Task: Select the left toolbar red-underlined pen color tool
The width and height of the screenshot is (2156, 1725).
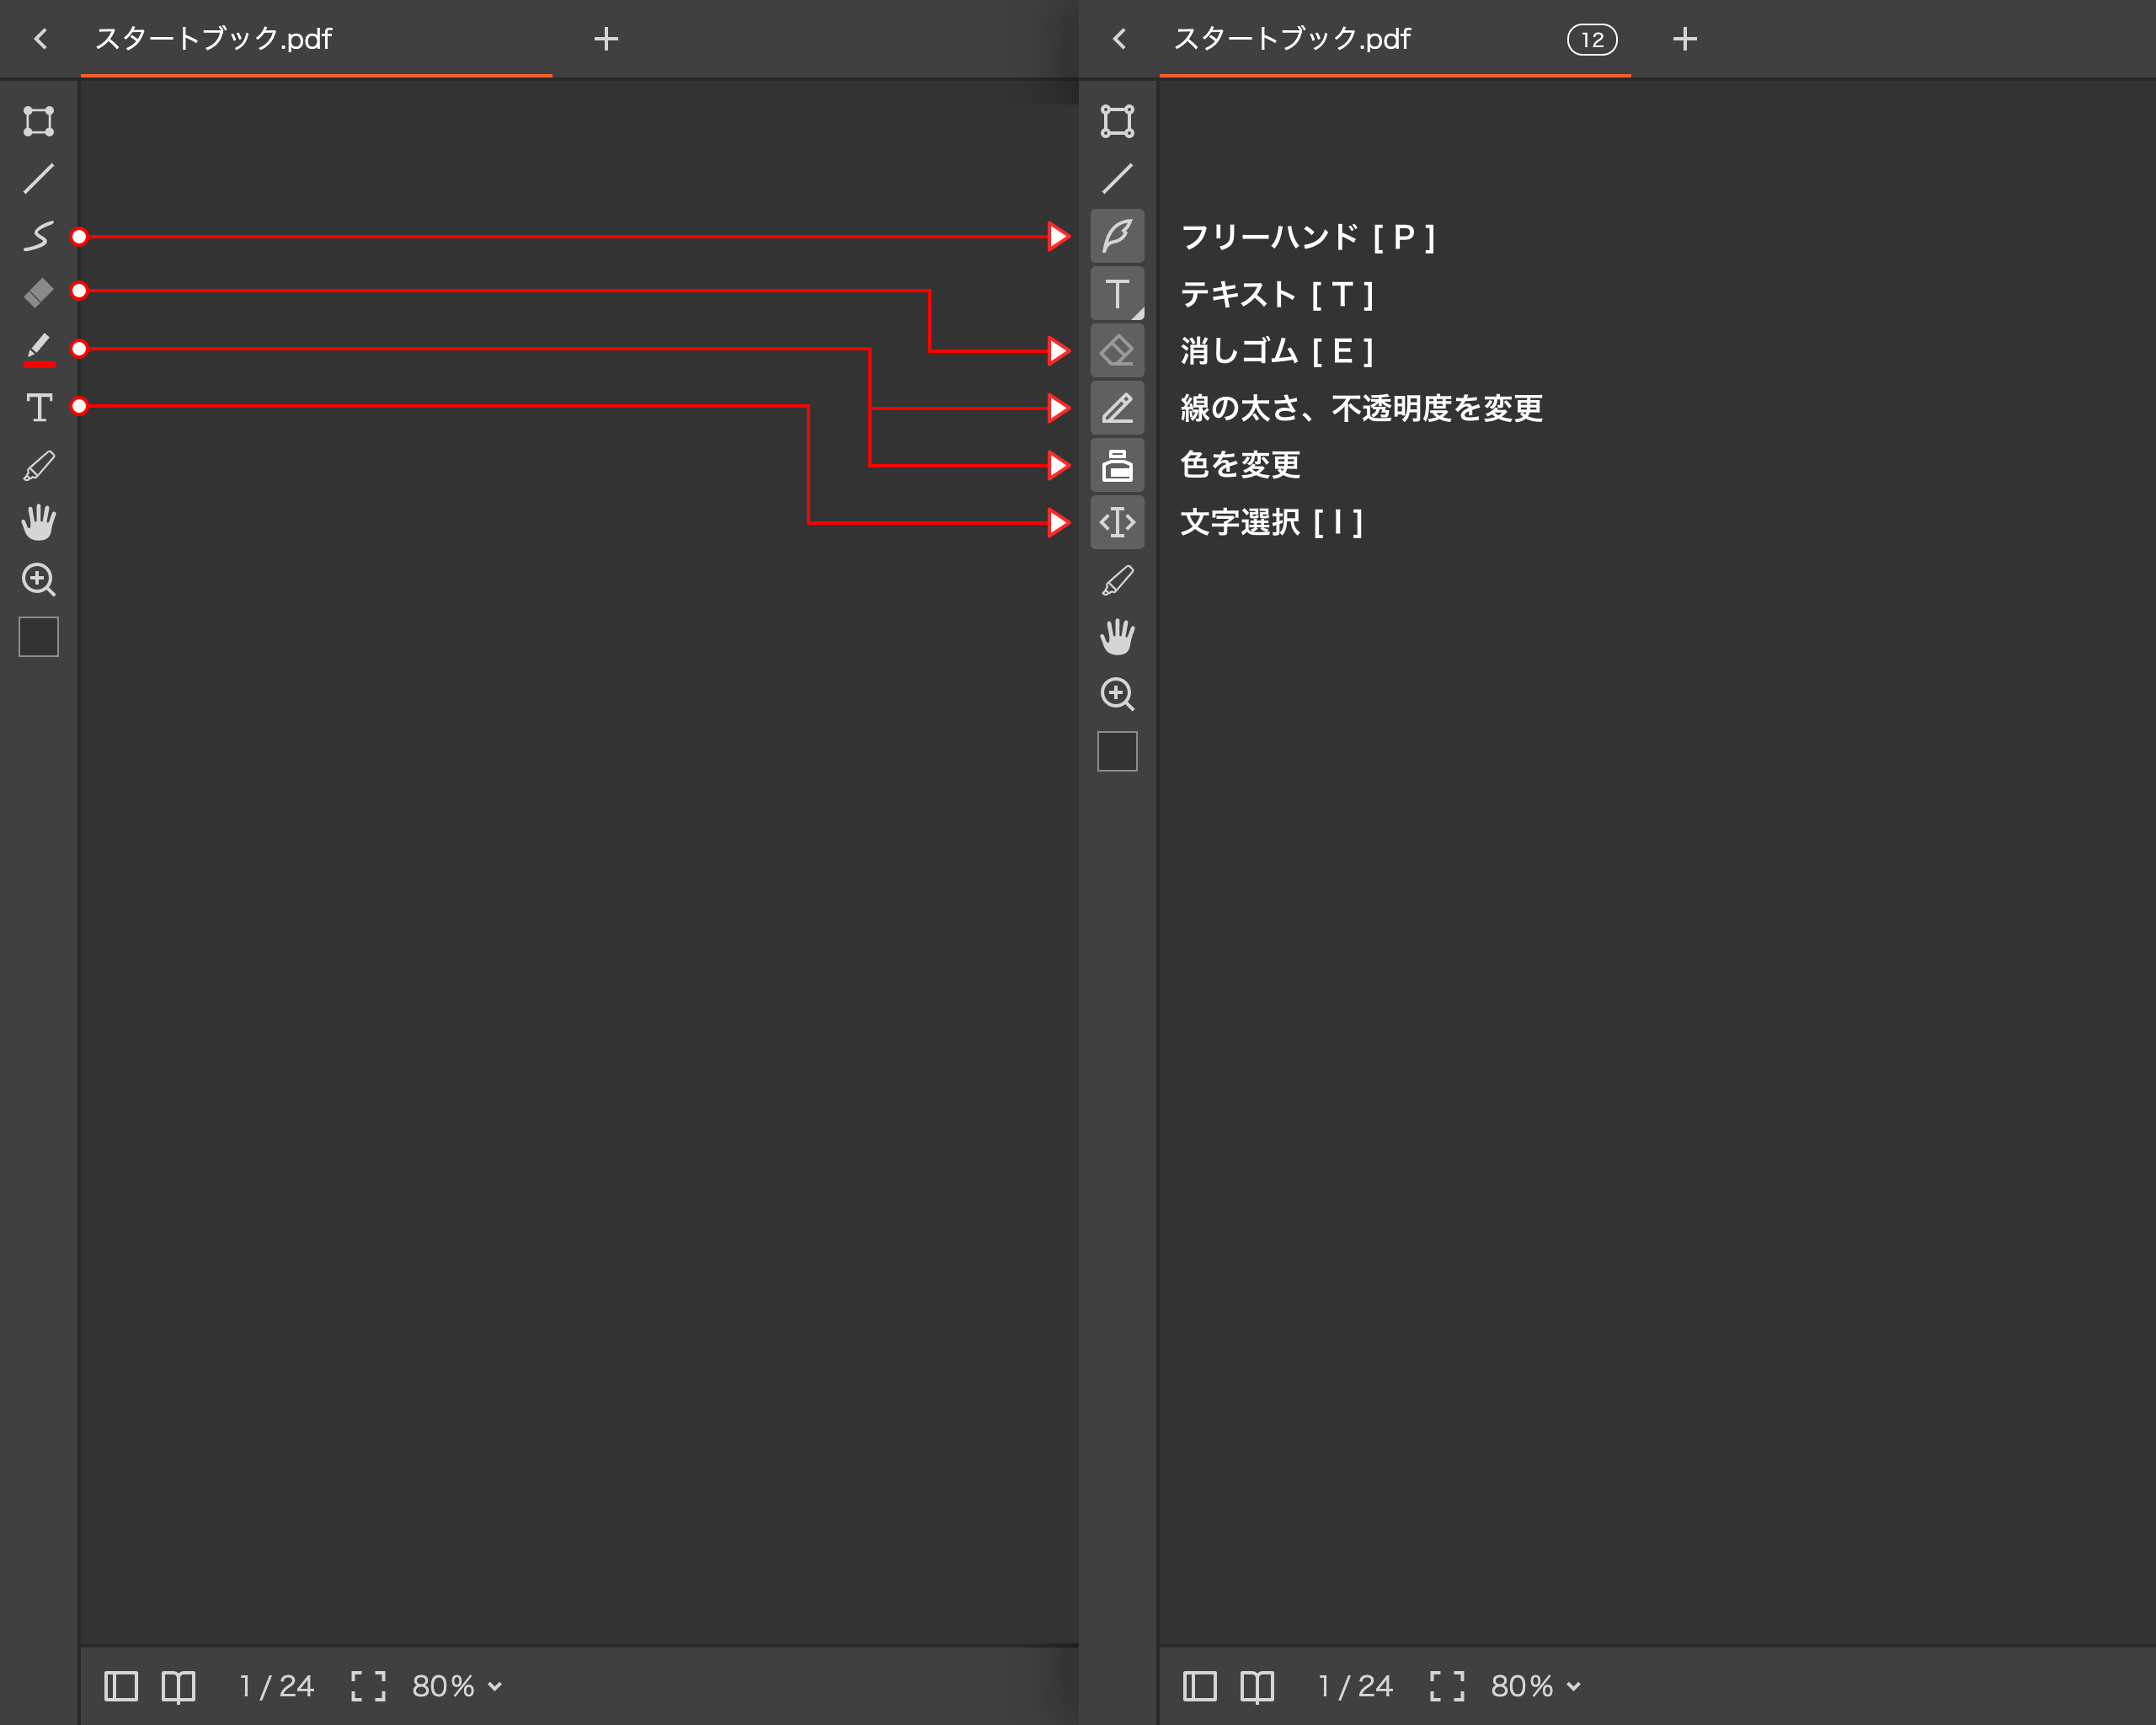Action: [39, 350]
